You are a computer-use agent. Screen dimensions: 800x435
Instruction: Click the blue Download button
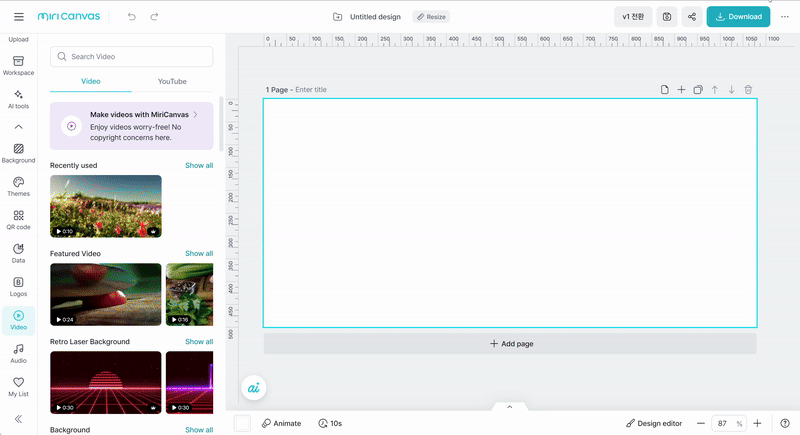pos(738,17)
